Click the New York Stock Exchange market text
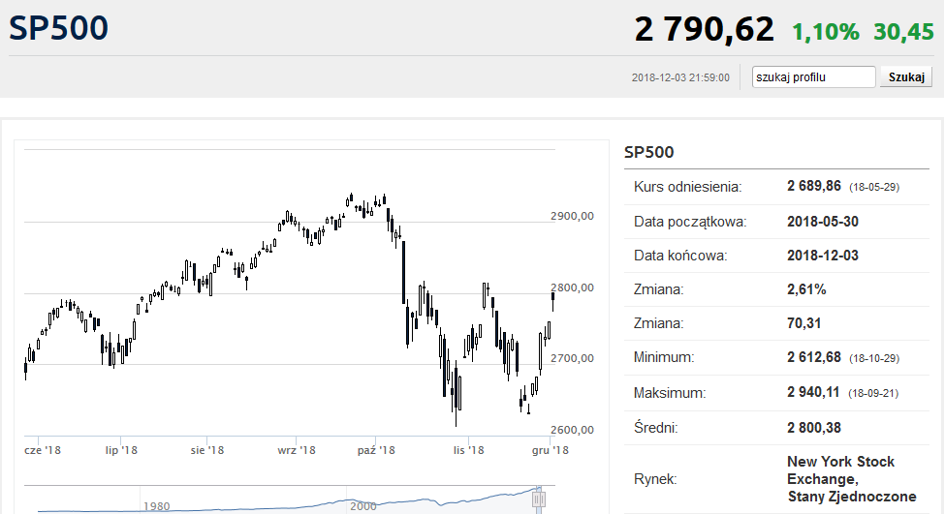Screen dimensions: 945x514 (852, 479)
